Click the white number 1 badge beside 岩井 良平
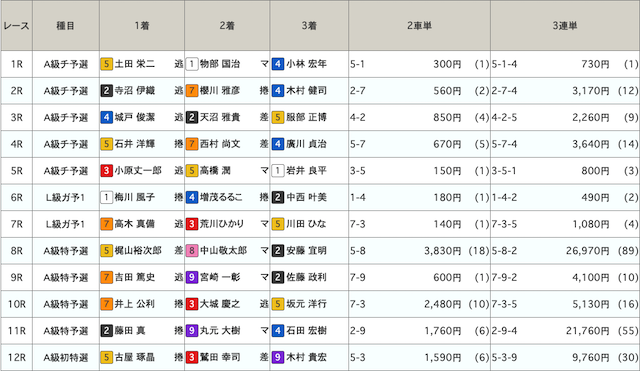 [x=278, y=171]
